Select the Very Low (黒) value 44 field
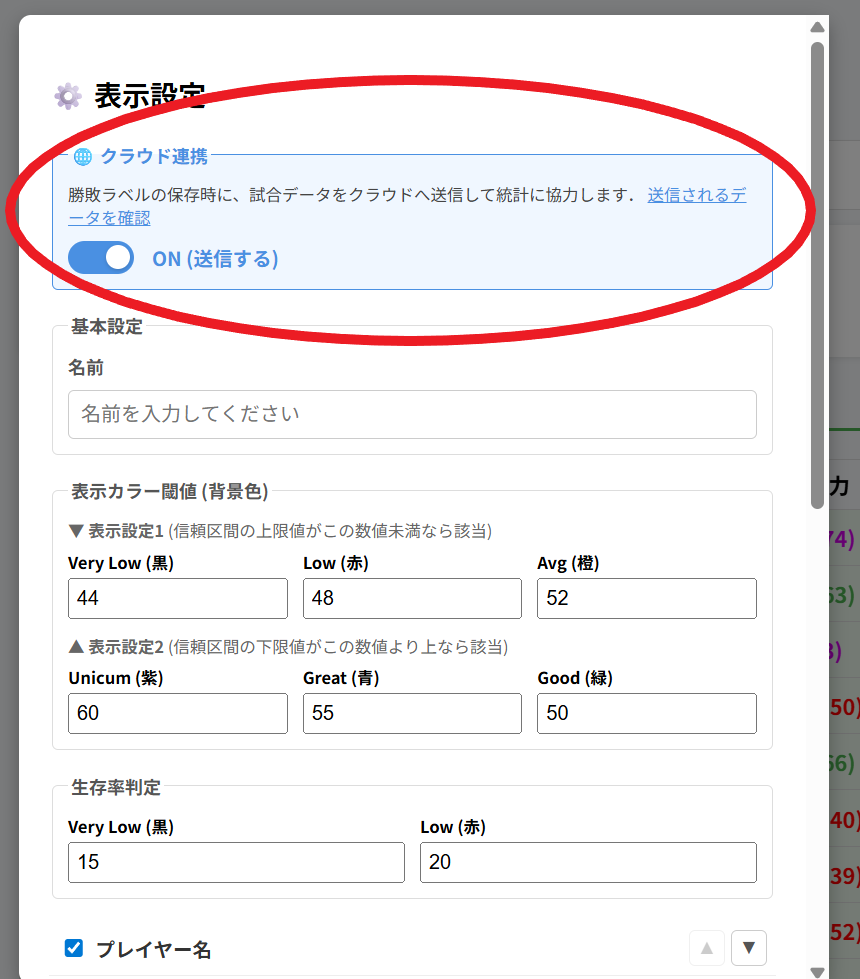The image size is (860, 979). click(x=177, y=598)
